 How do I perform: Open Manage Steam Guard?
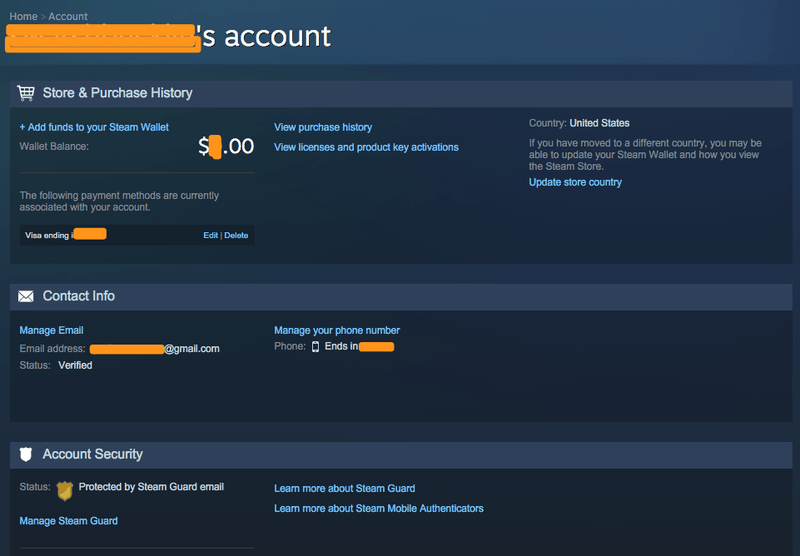point(68,521)
